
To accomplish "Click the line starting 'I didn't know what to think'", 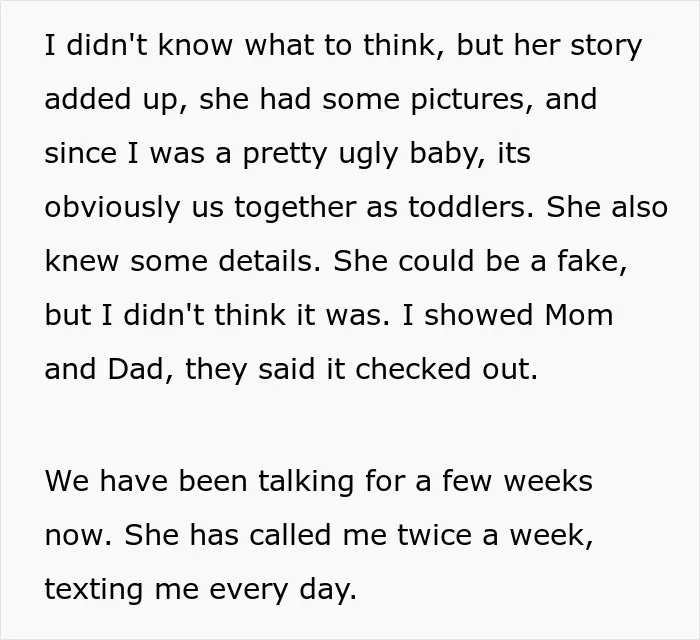I will pyautogui.click(x=343, y=46).
